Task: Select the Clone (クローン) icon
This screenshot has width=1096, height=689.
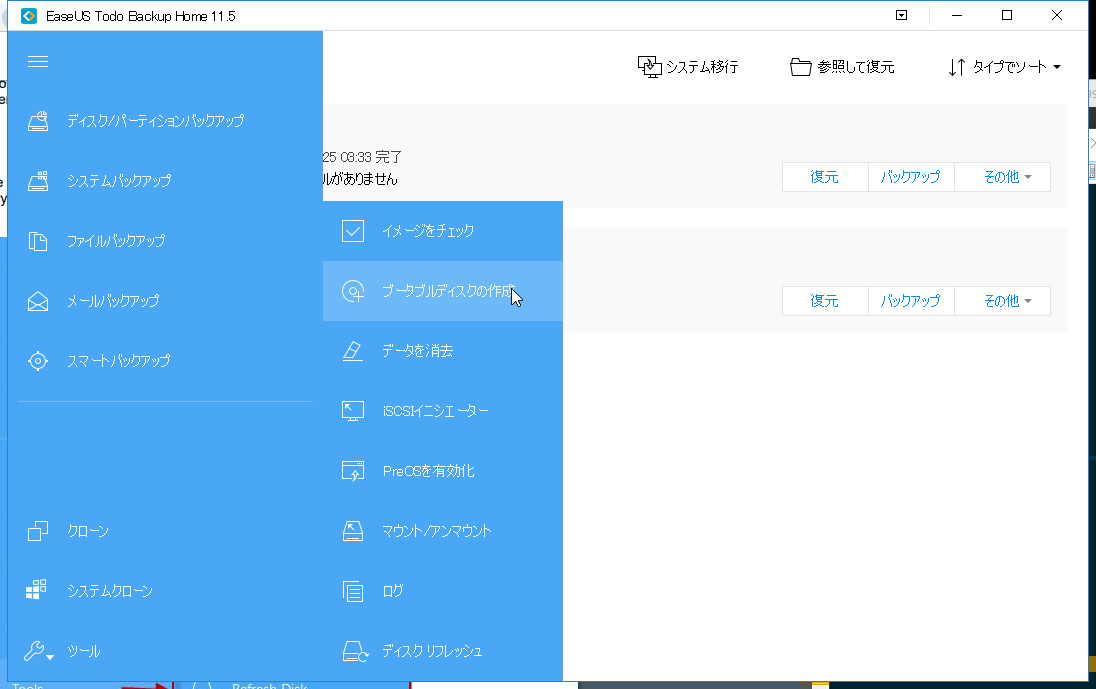Action: [38, 530]
